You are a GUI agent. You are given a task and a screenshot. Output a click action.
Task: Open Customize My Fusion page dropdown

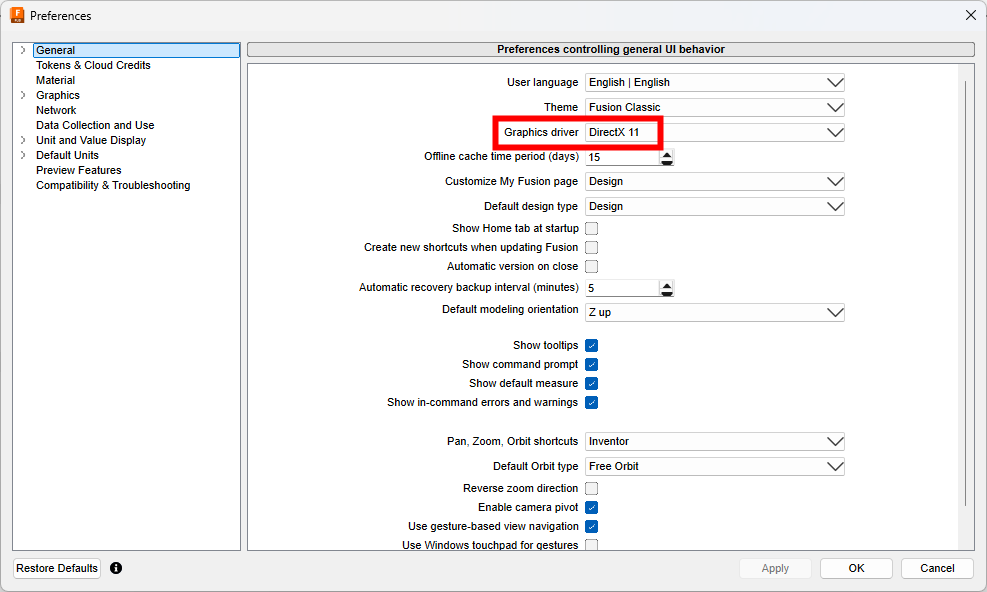[x=714, y=181]
